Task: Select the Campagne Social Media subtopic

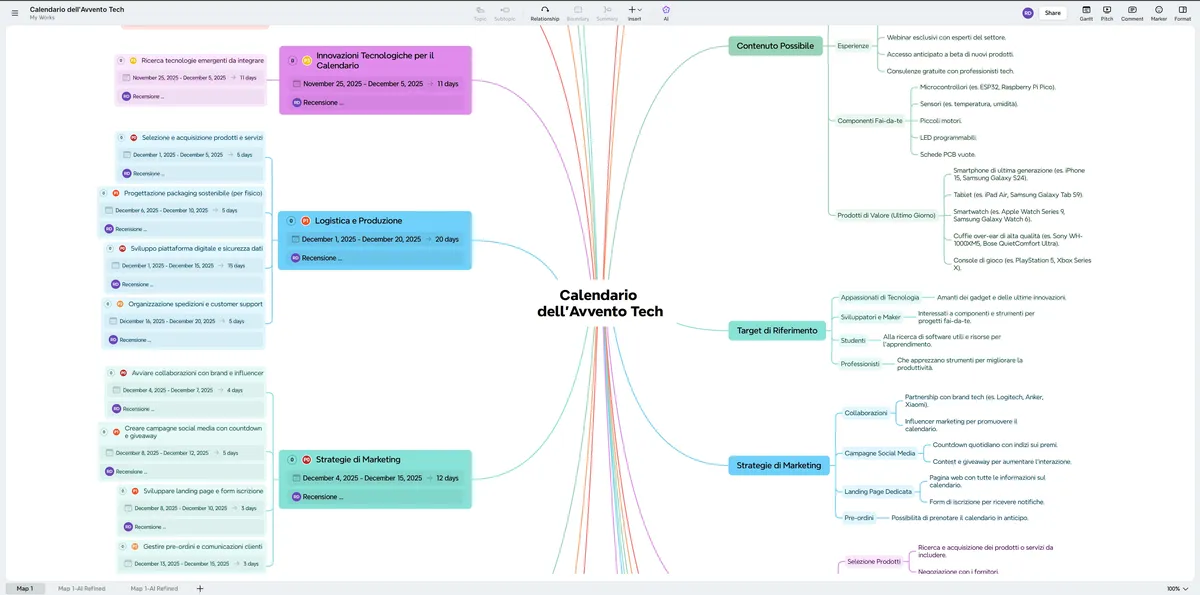Action: 880,453
